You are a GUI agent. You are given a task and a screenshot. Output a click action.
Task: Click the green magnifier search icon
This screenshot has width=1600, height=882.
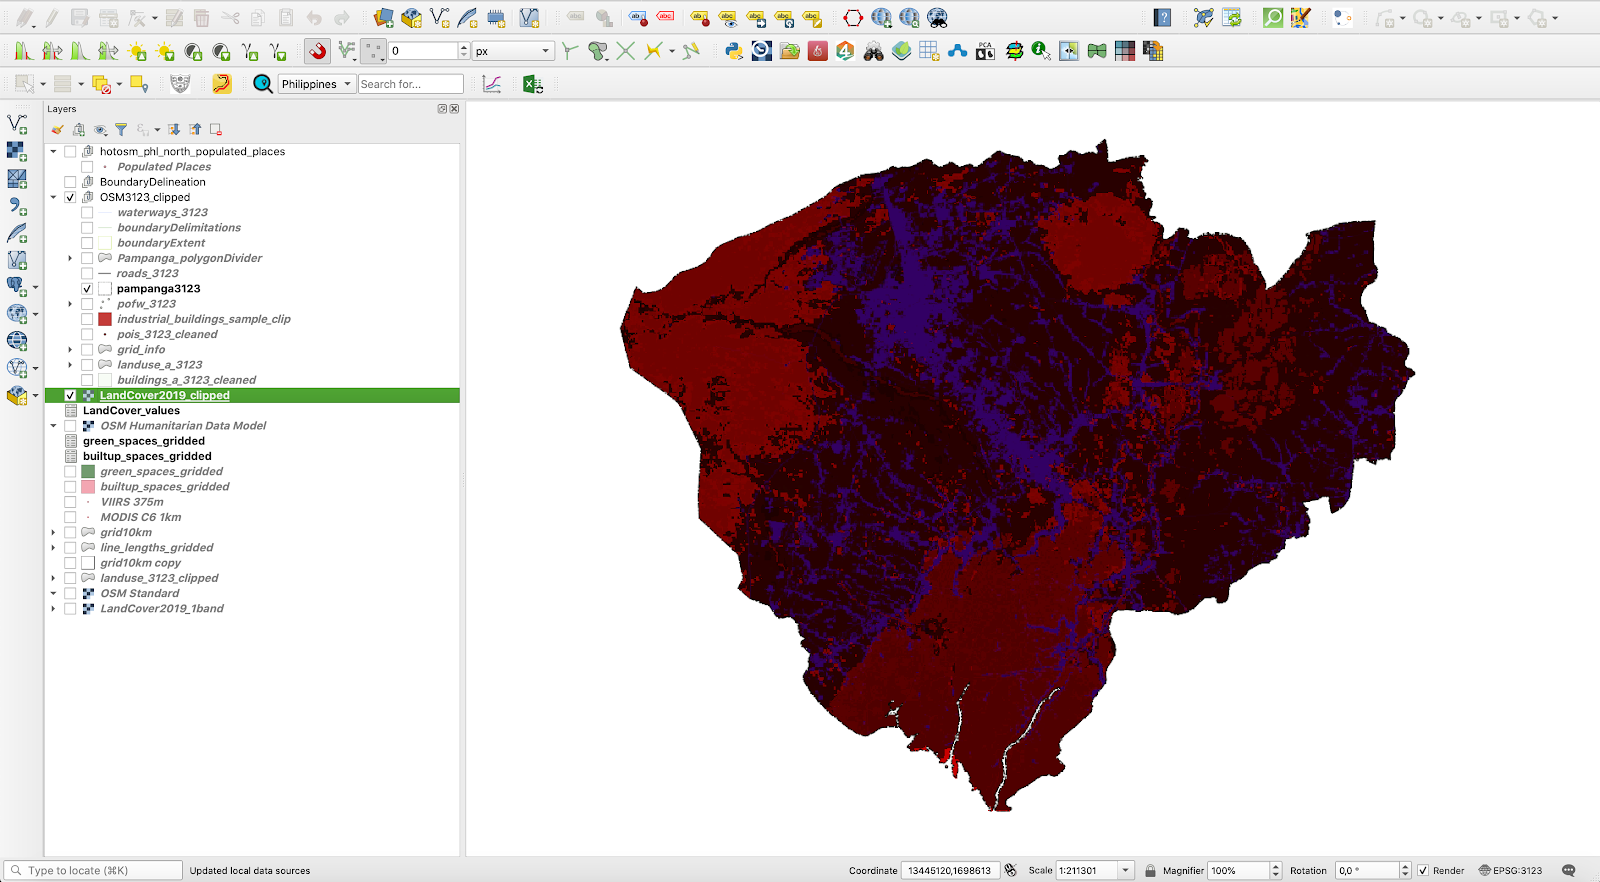pos(1273,18)
